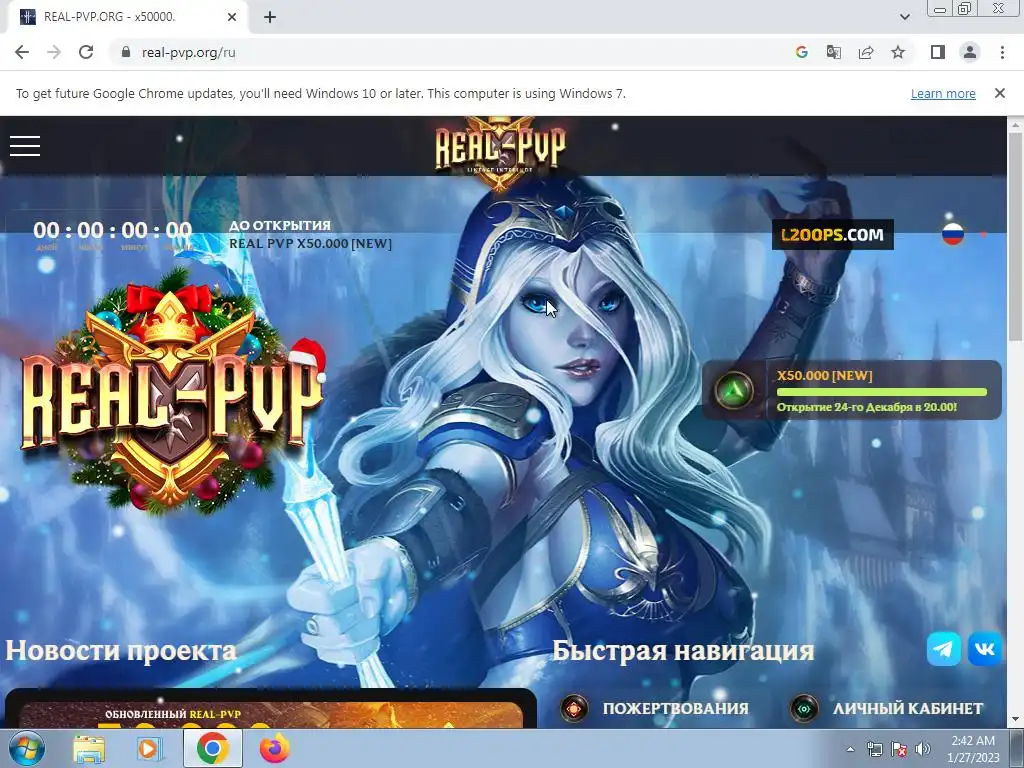Expand the tab search dropdown arrow
The width and height of the screenshot is (1024, 768).
pyautogui.click(x=904, y=17)
